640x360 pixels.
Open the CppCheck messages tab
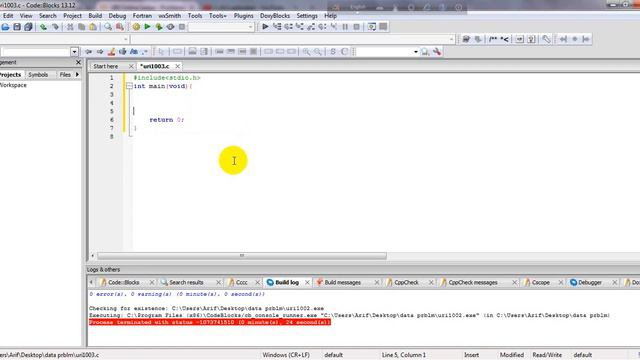(x=473, y=282)
